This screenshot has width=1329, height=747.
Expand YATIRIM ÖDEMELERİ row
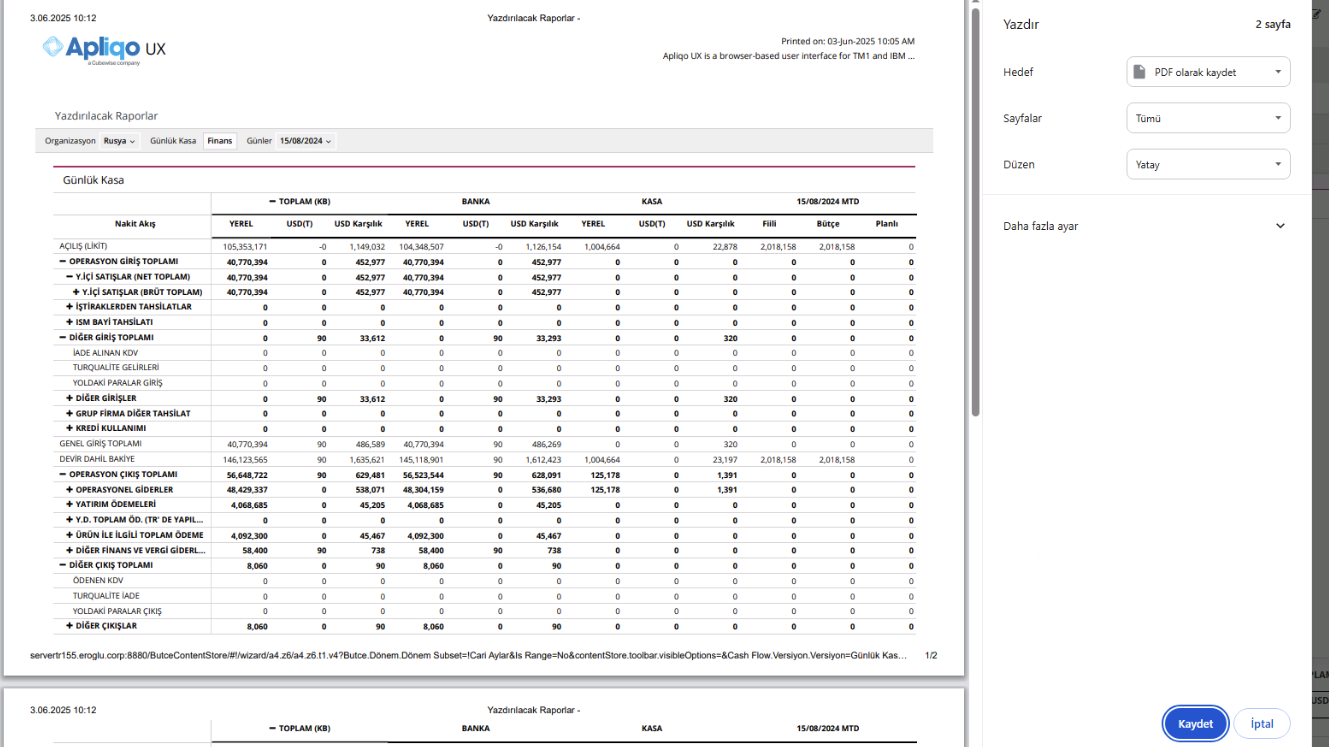pos(70,505)
